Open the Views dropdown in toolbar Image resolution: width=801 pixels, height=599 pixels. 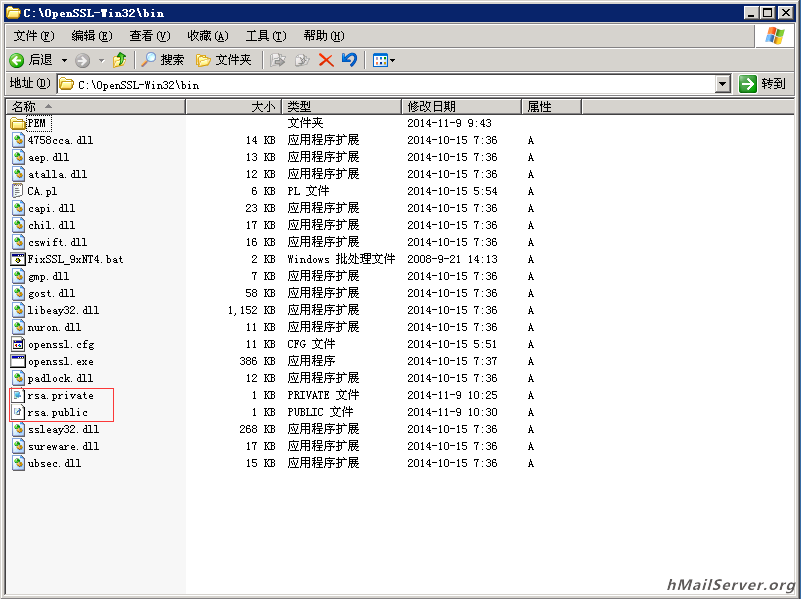[384, 60]
